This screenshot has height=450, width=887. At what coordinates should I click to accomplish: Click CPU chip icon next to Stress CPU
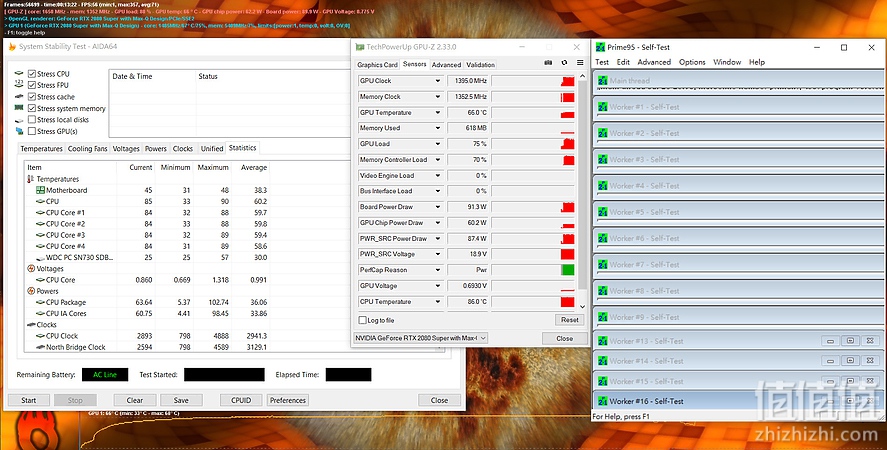(19, 74)
